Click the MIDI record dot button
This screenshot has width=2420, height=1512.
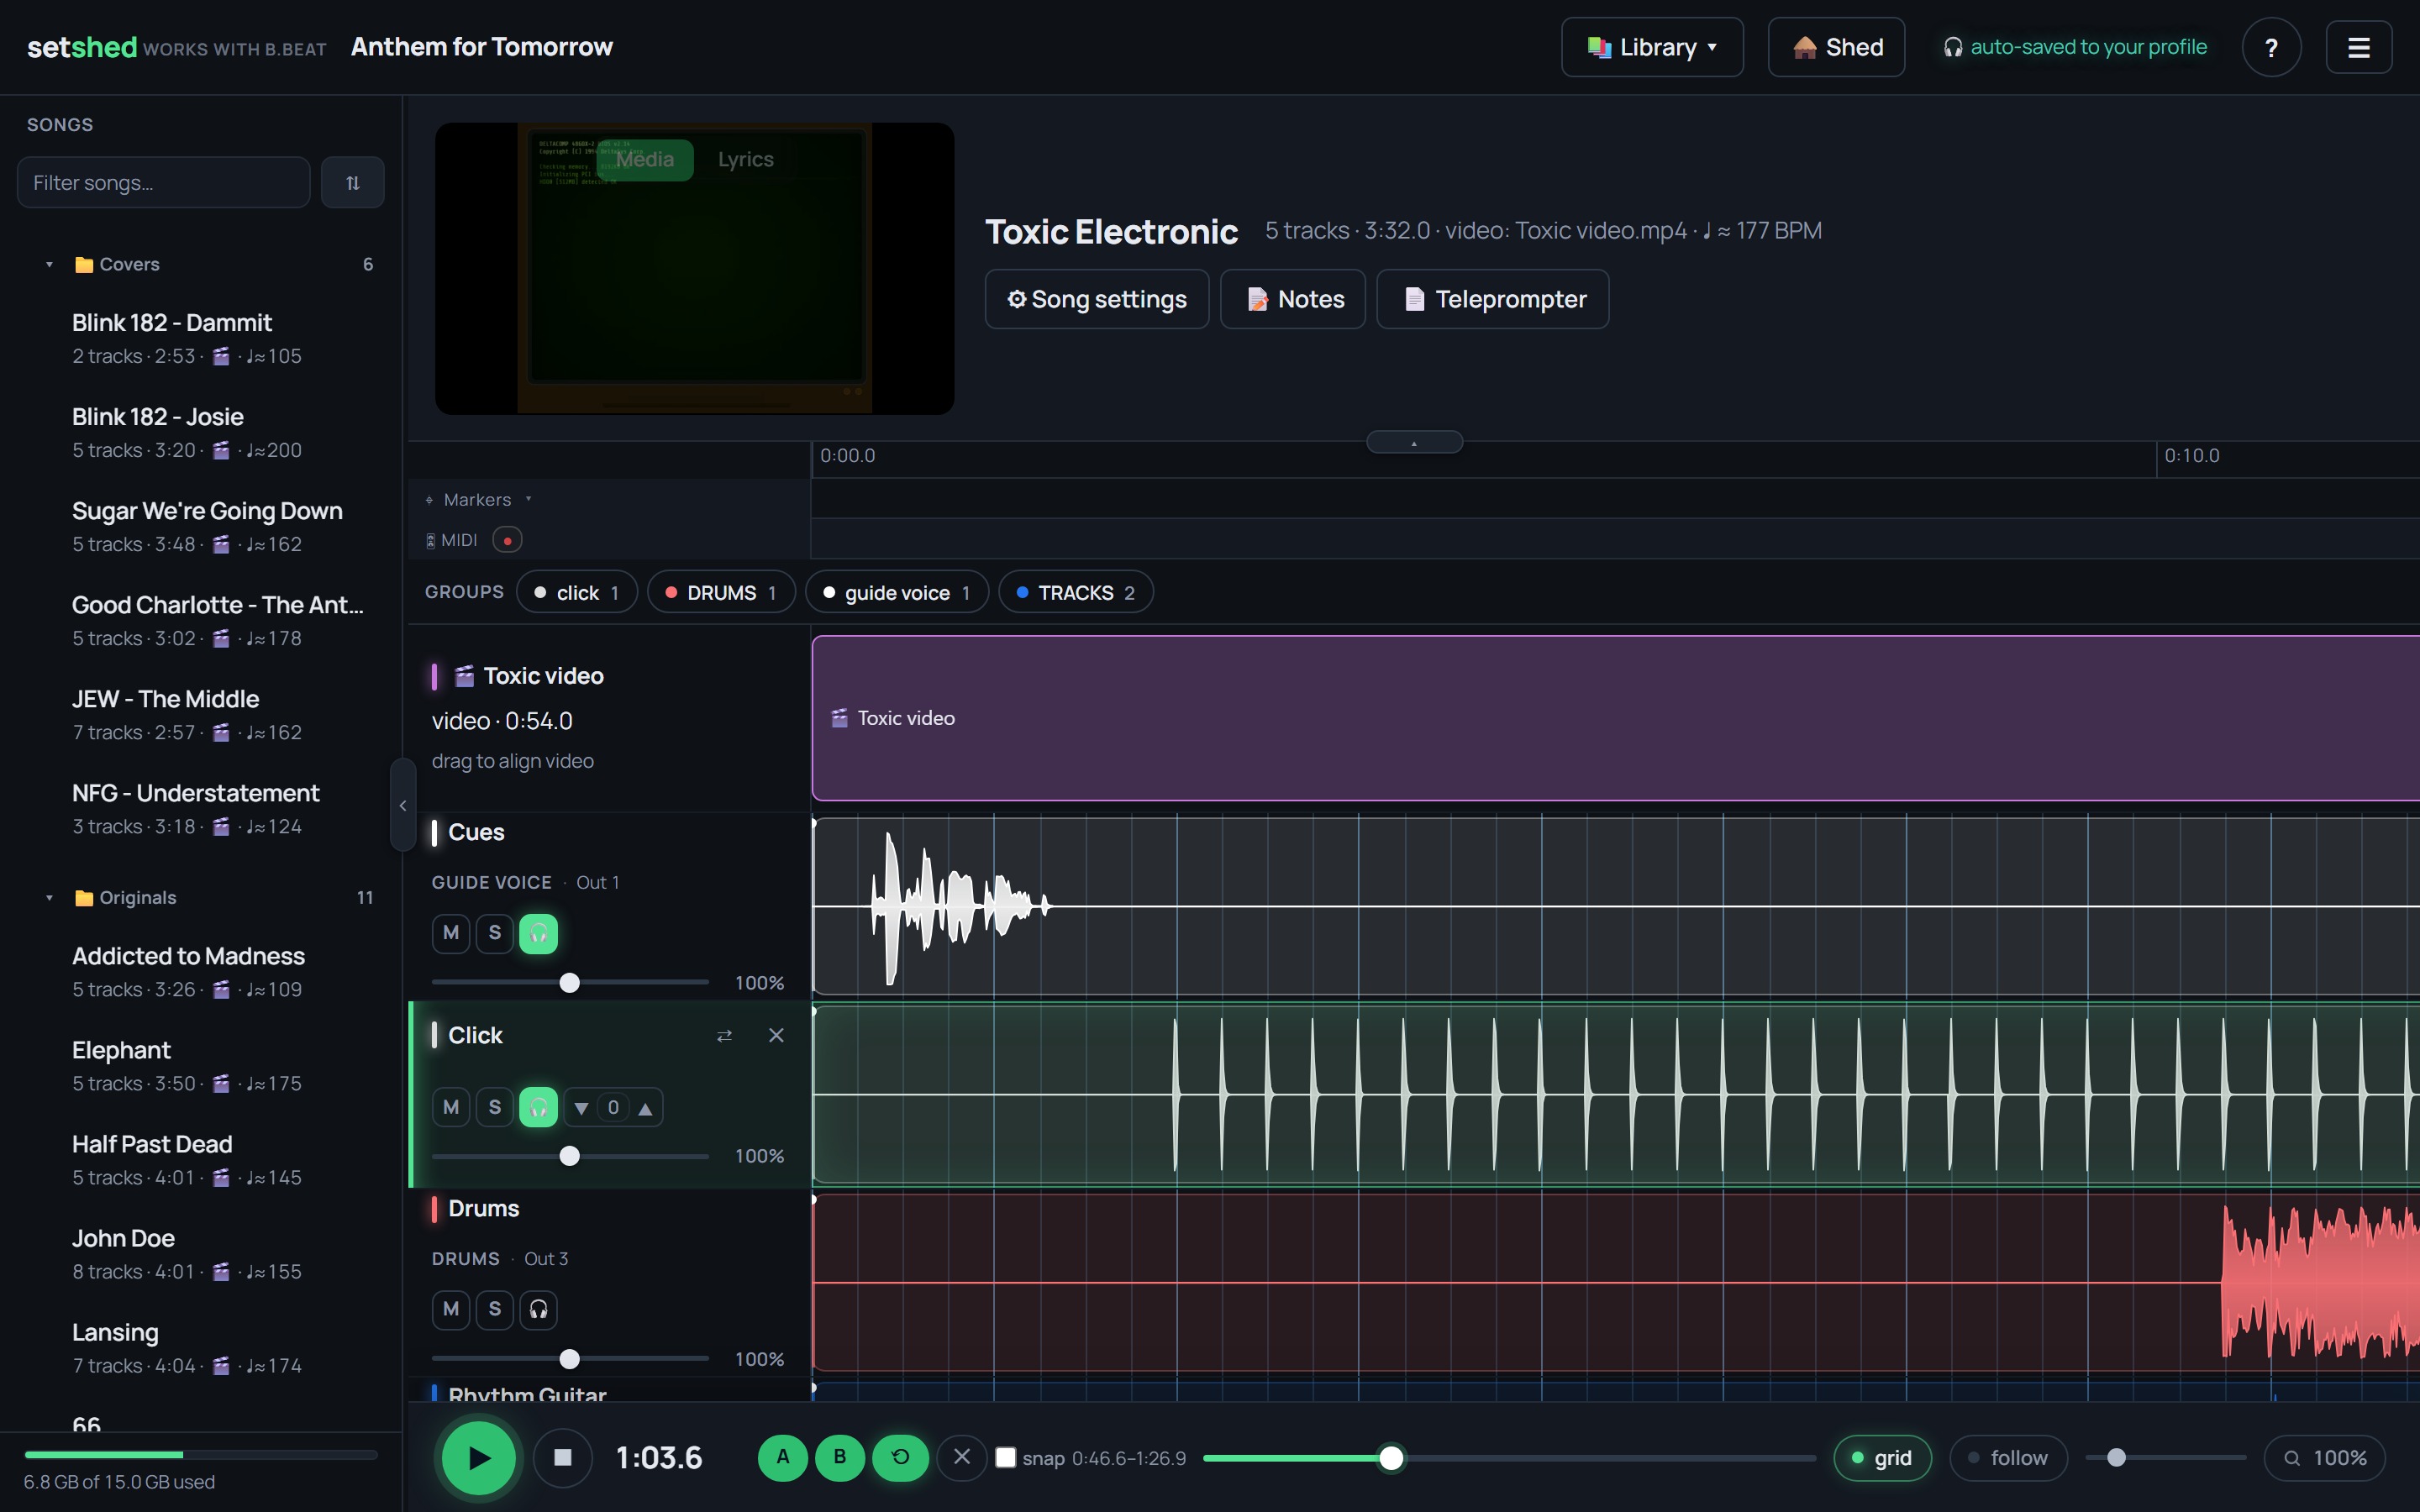tap(507, 540)
